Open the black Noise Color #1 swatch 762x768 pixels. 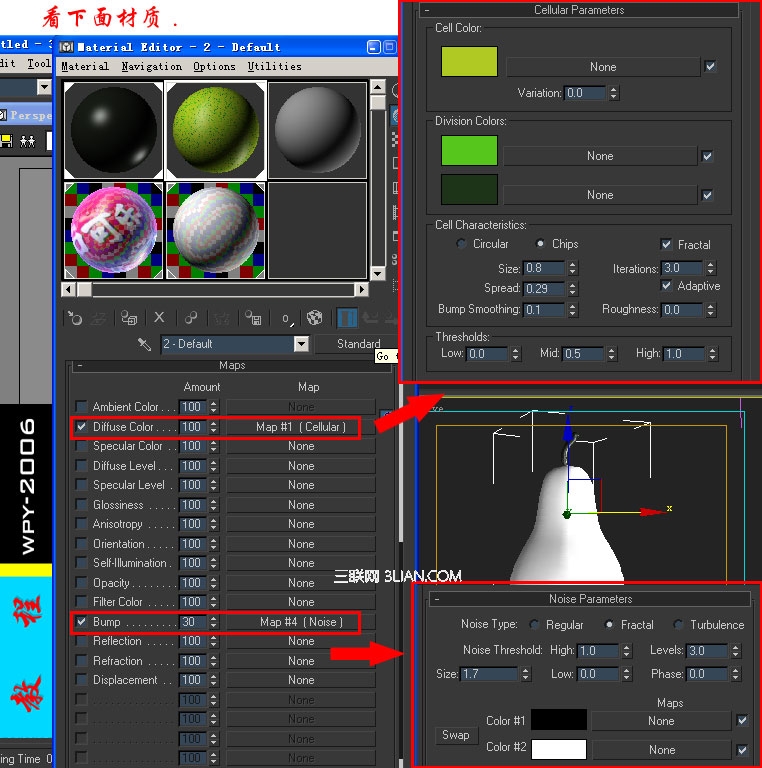pyautogui.click(x=559, y=720)
